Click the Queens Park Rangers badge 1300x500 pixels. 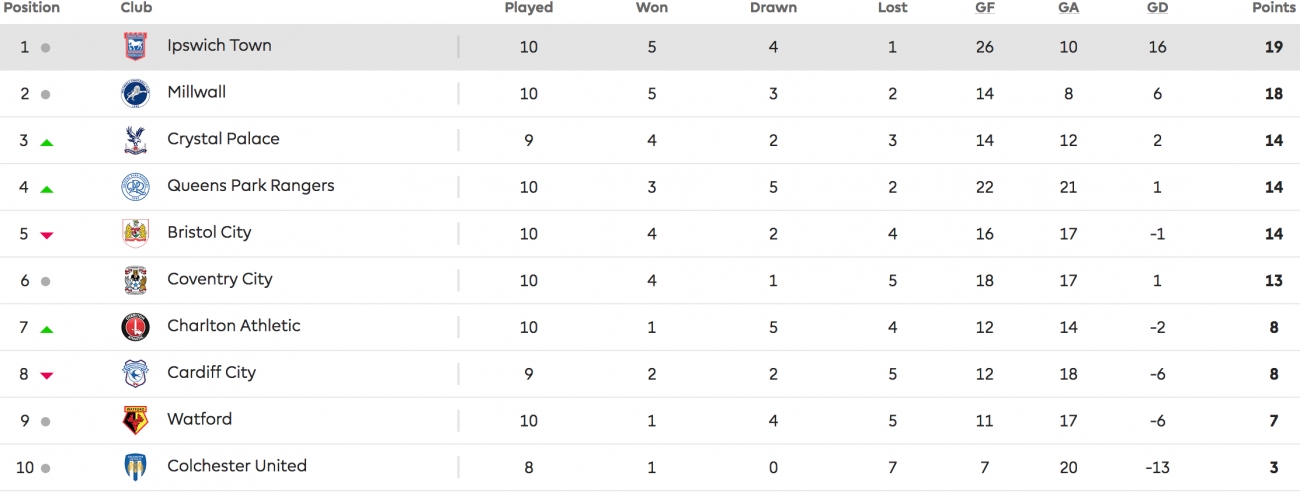coord(135,187)
